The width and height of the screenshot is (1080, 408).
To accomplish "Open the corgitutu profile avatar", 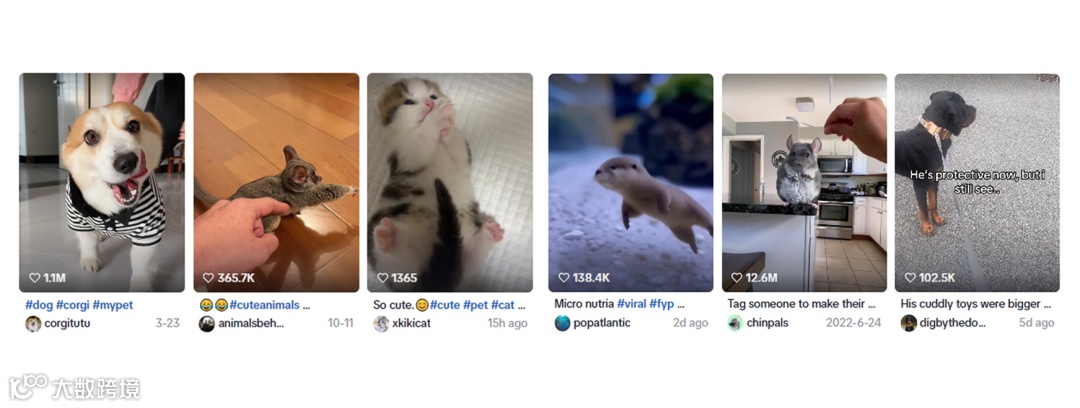I will click(x=33, y=323).
